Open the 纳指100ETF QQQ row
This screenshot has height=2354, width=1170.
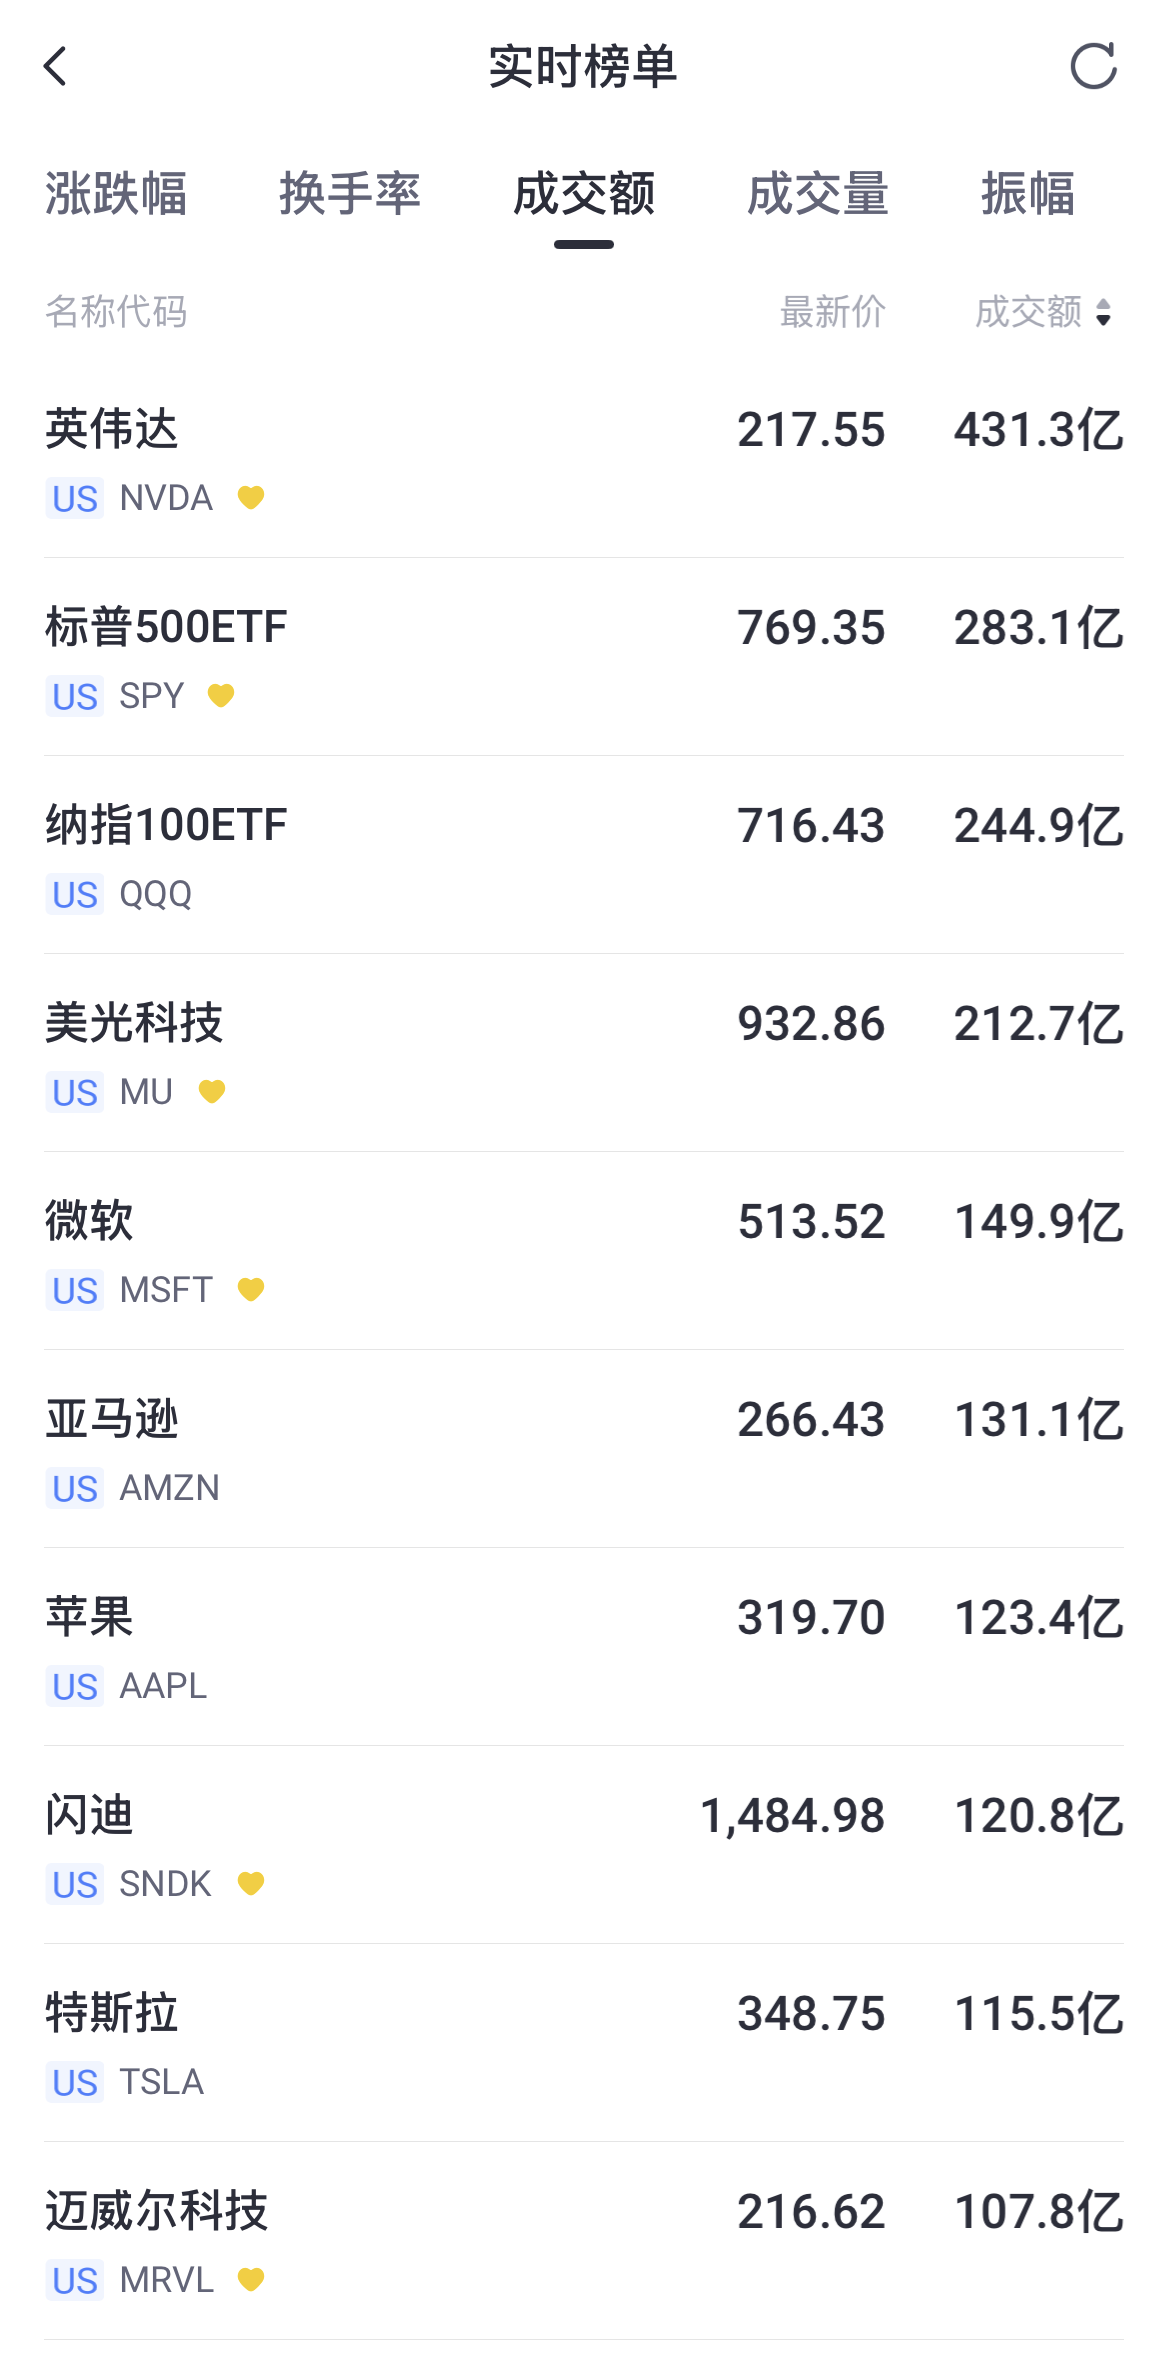[584, 856]
